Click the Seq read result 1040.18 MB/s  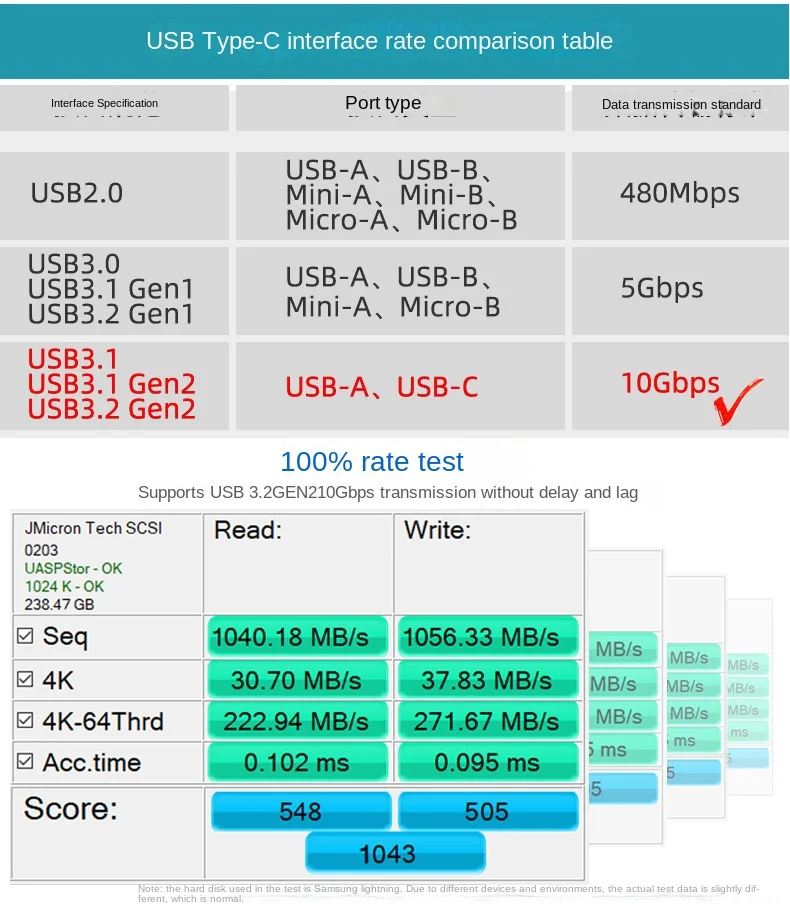click(x=297, y=637)
